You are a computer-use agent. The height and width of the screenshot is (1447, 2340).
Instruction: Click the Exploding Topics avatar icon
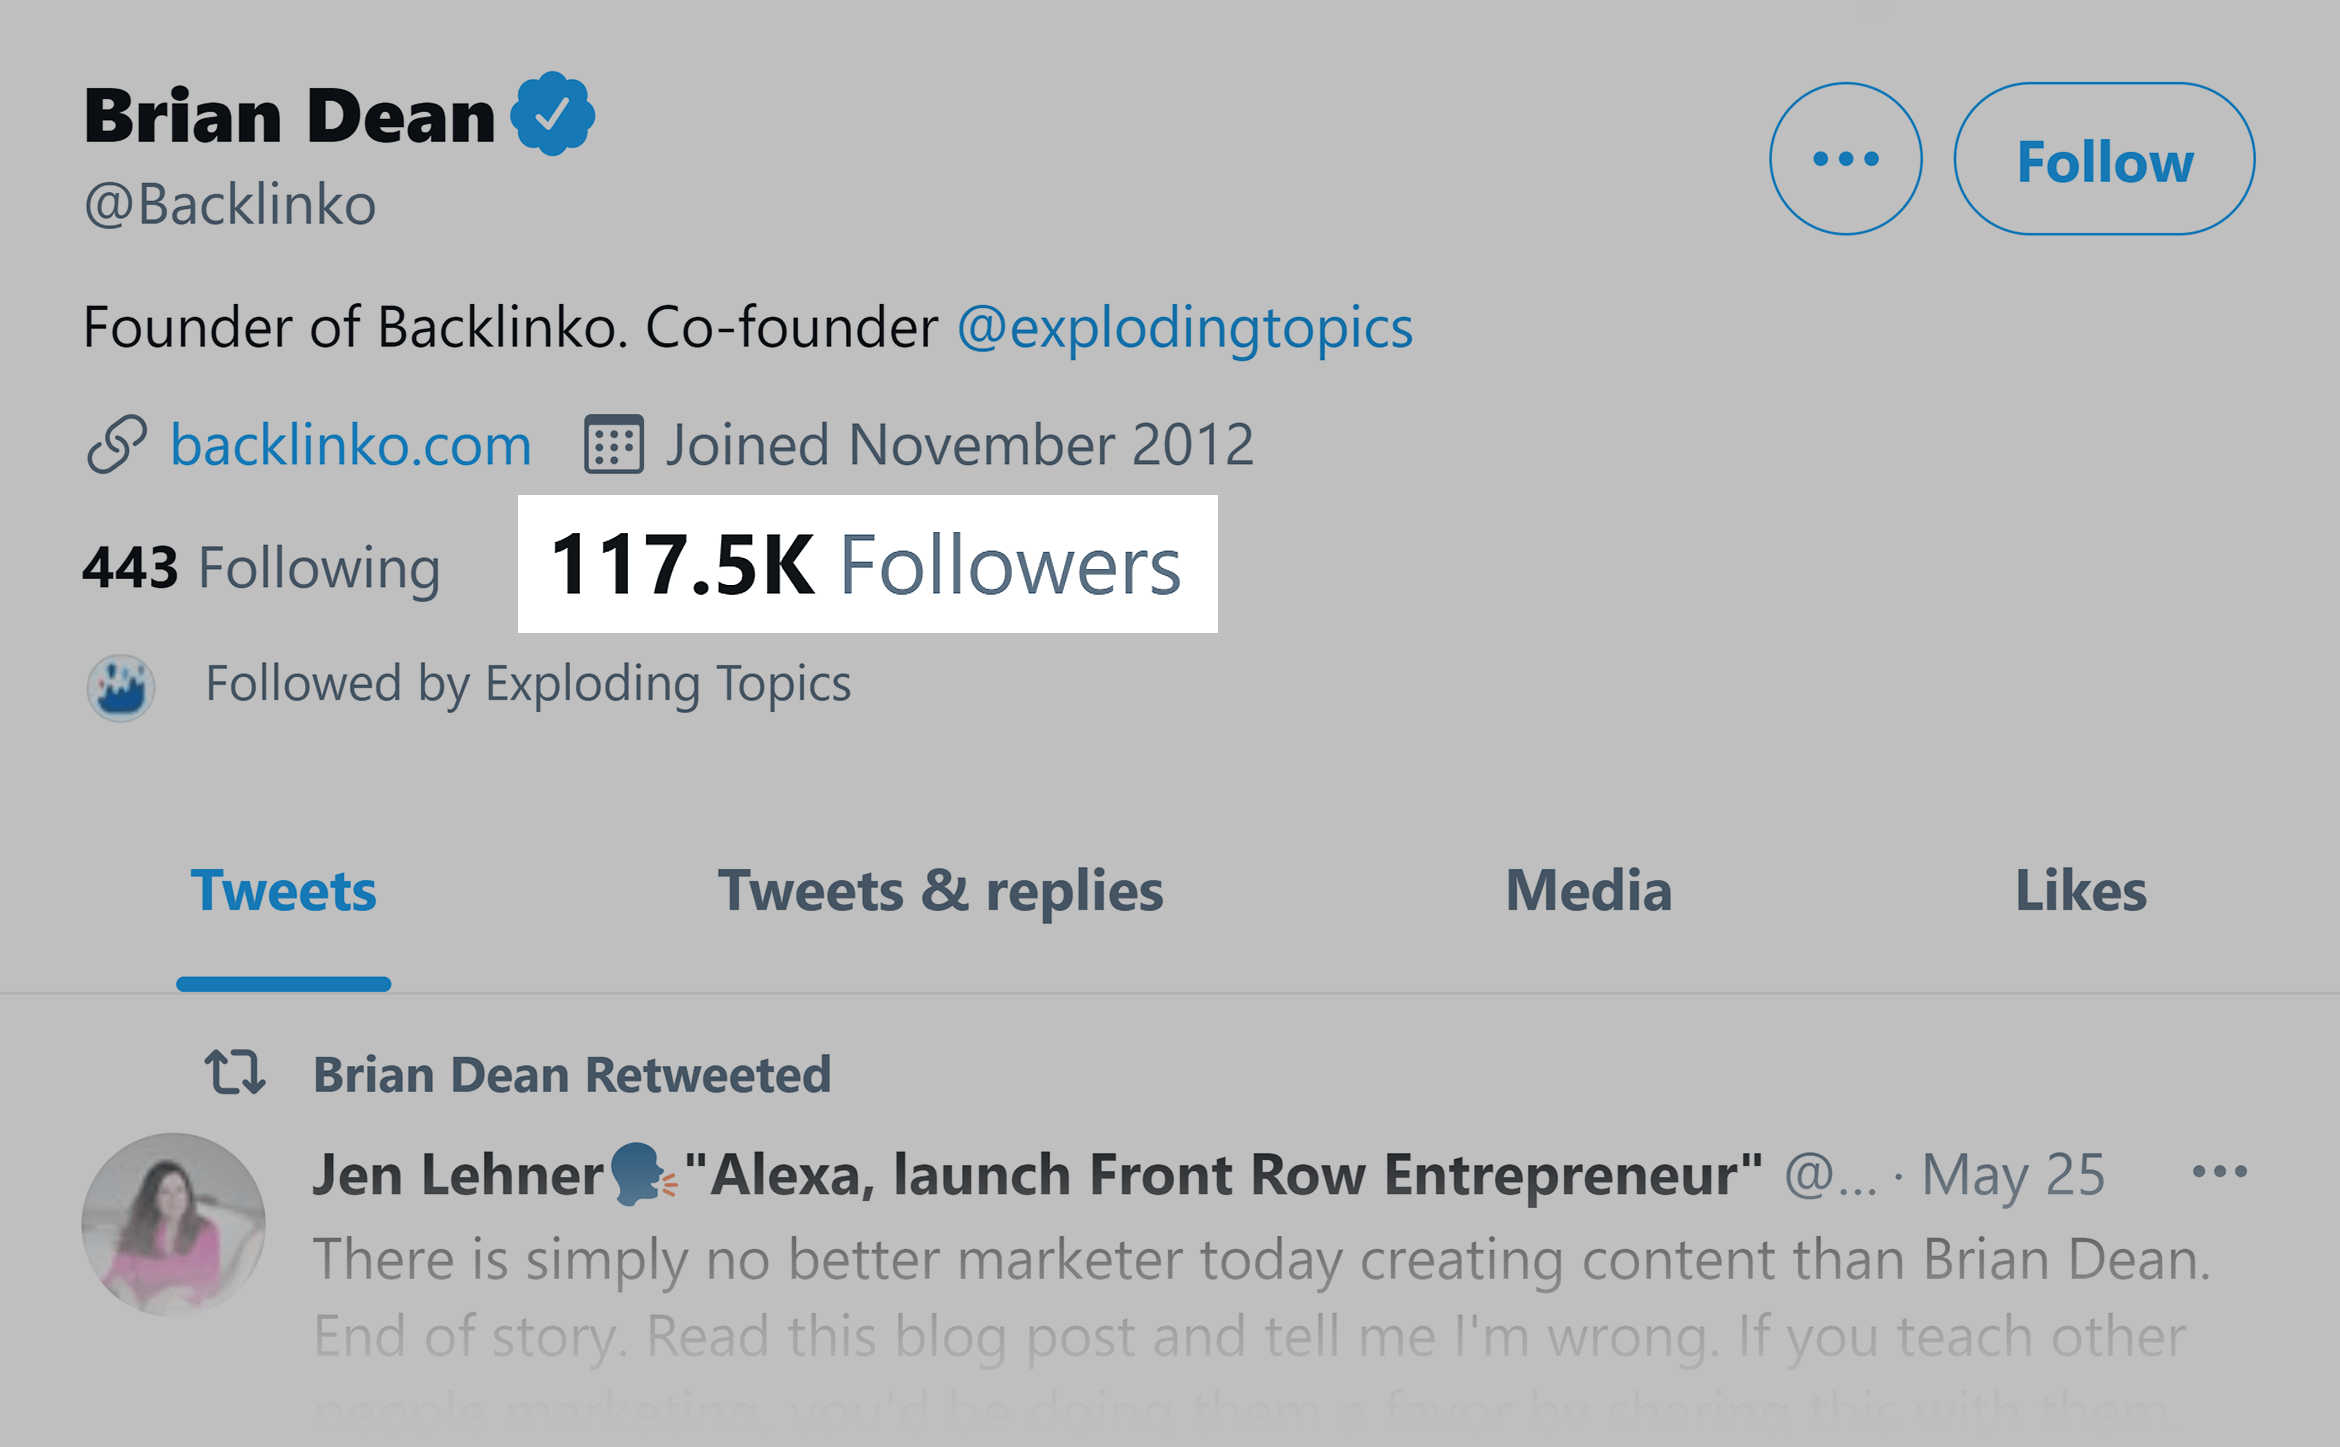121,686
